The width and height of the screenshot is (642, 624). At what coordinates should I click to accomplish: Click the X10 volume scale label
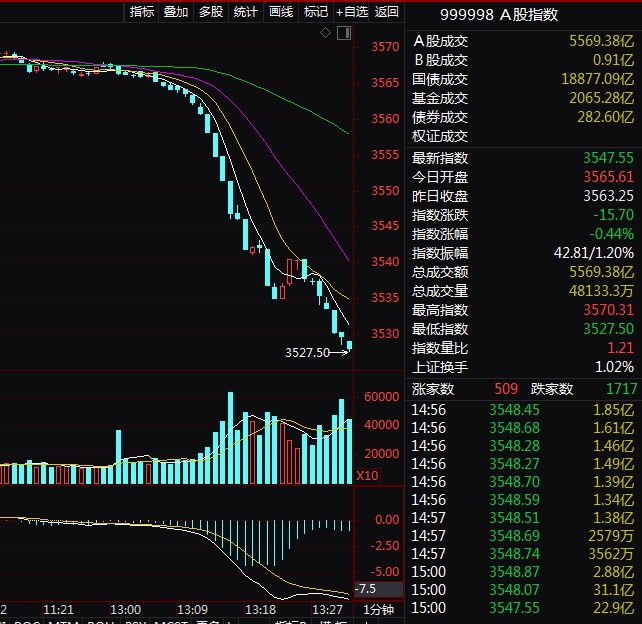(x=367, y=476)
